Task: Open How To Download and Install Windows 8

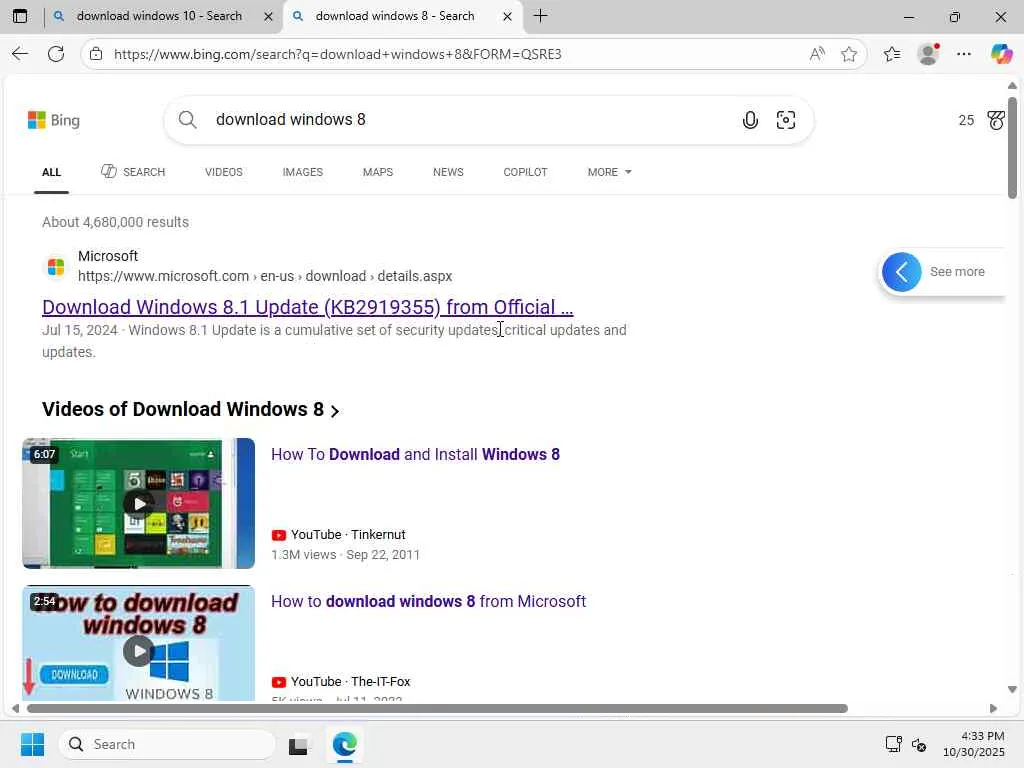Action: [x=415, y=455]
